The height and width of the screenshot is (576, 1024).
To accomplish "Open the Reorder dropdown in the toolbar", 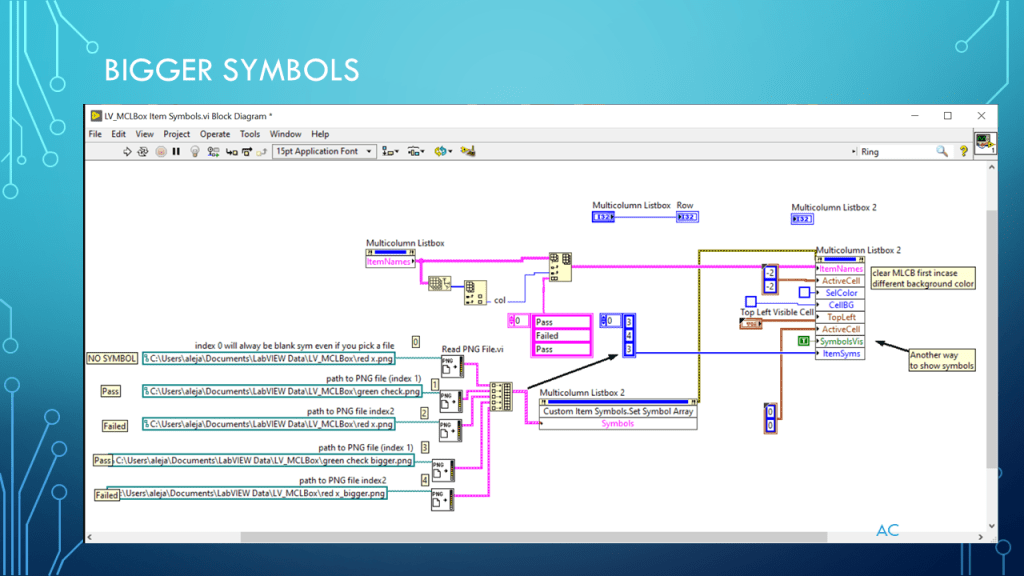I will click(441, 152).
